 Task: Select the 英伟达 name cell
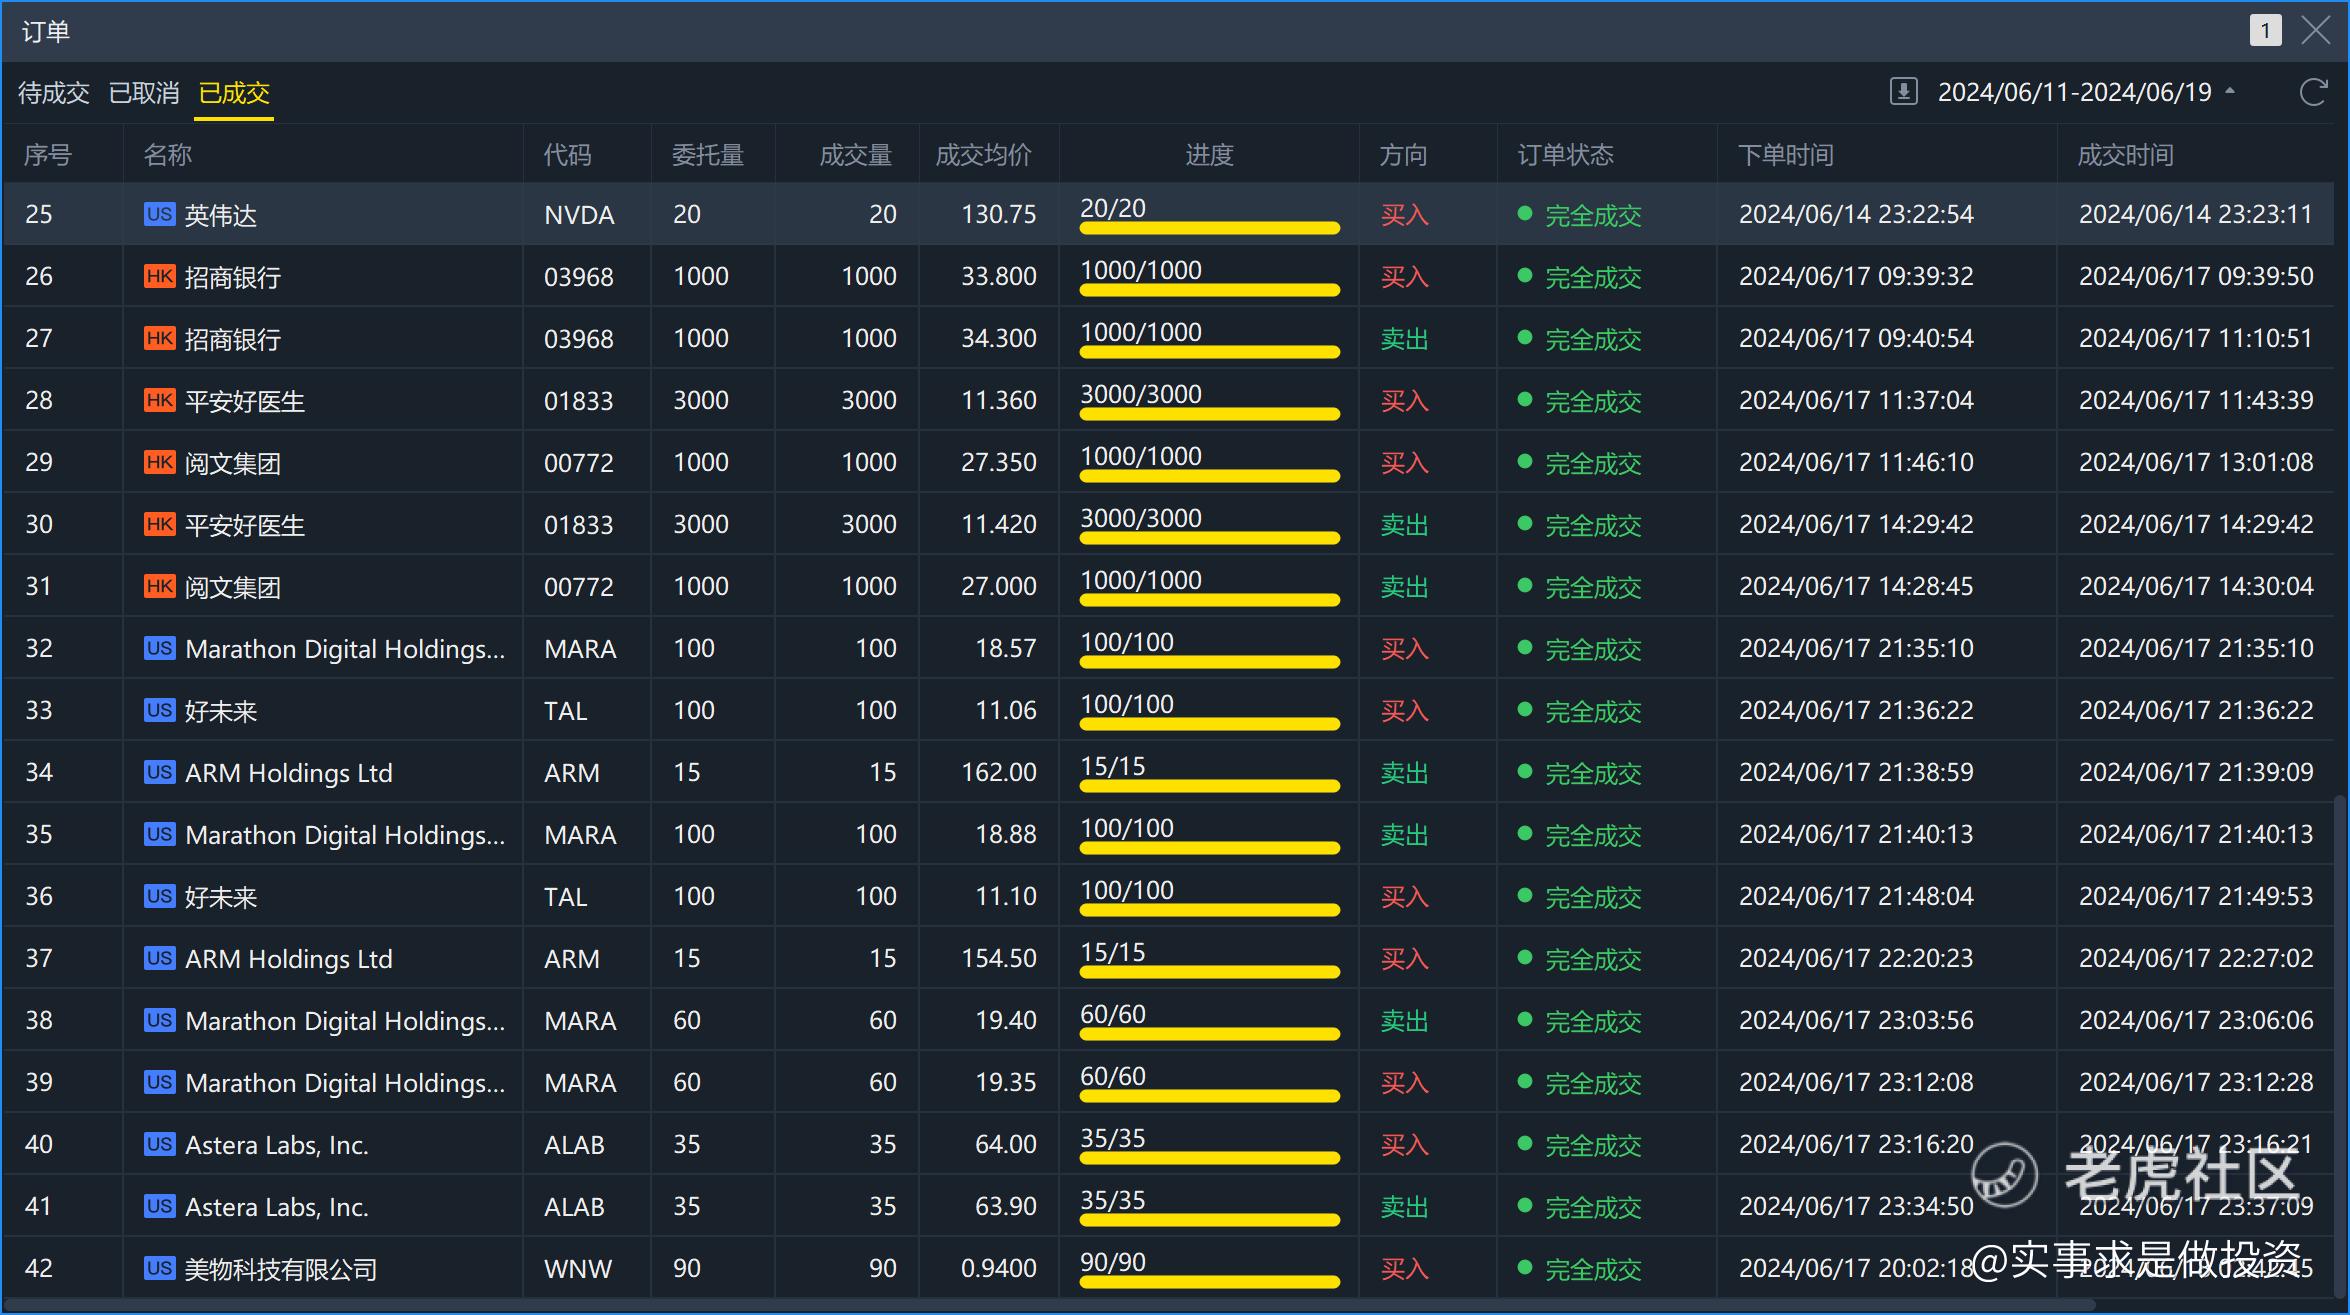point(221,215)
